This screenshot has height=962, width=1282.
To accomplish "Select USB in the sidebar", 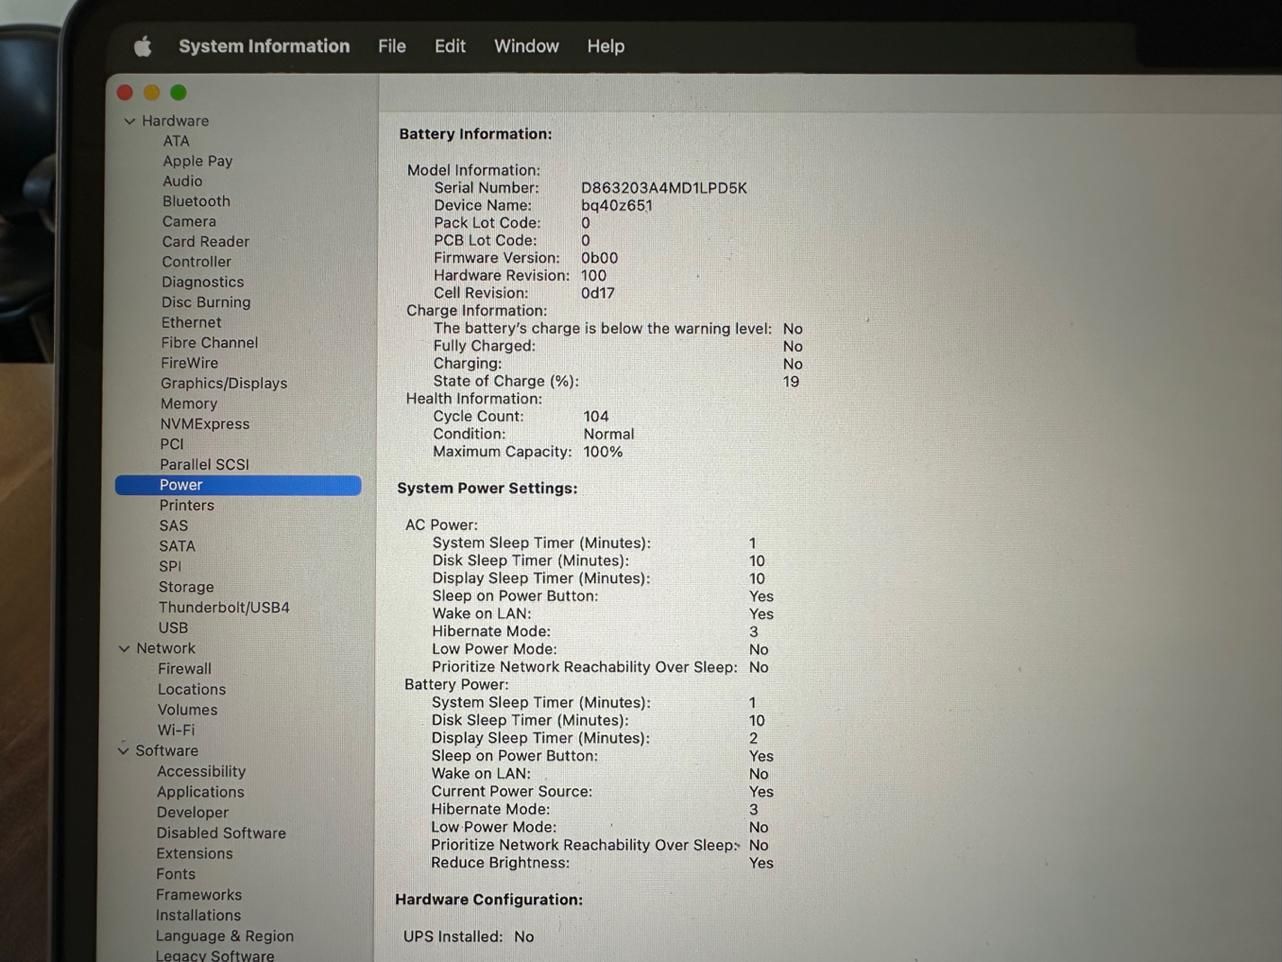I will (173, 628).
